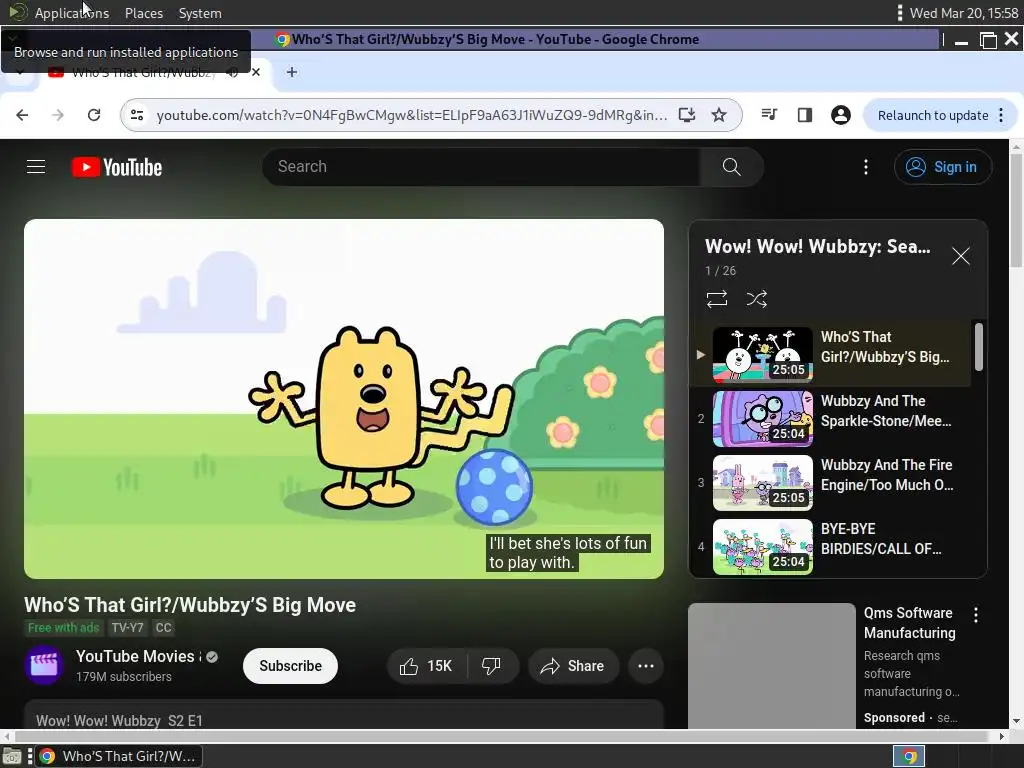Toggle the Chrome side panel icon
1024x768 pixels.
[x=805, y=115]
